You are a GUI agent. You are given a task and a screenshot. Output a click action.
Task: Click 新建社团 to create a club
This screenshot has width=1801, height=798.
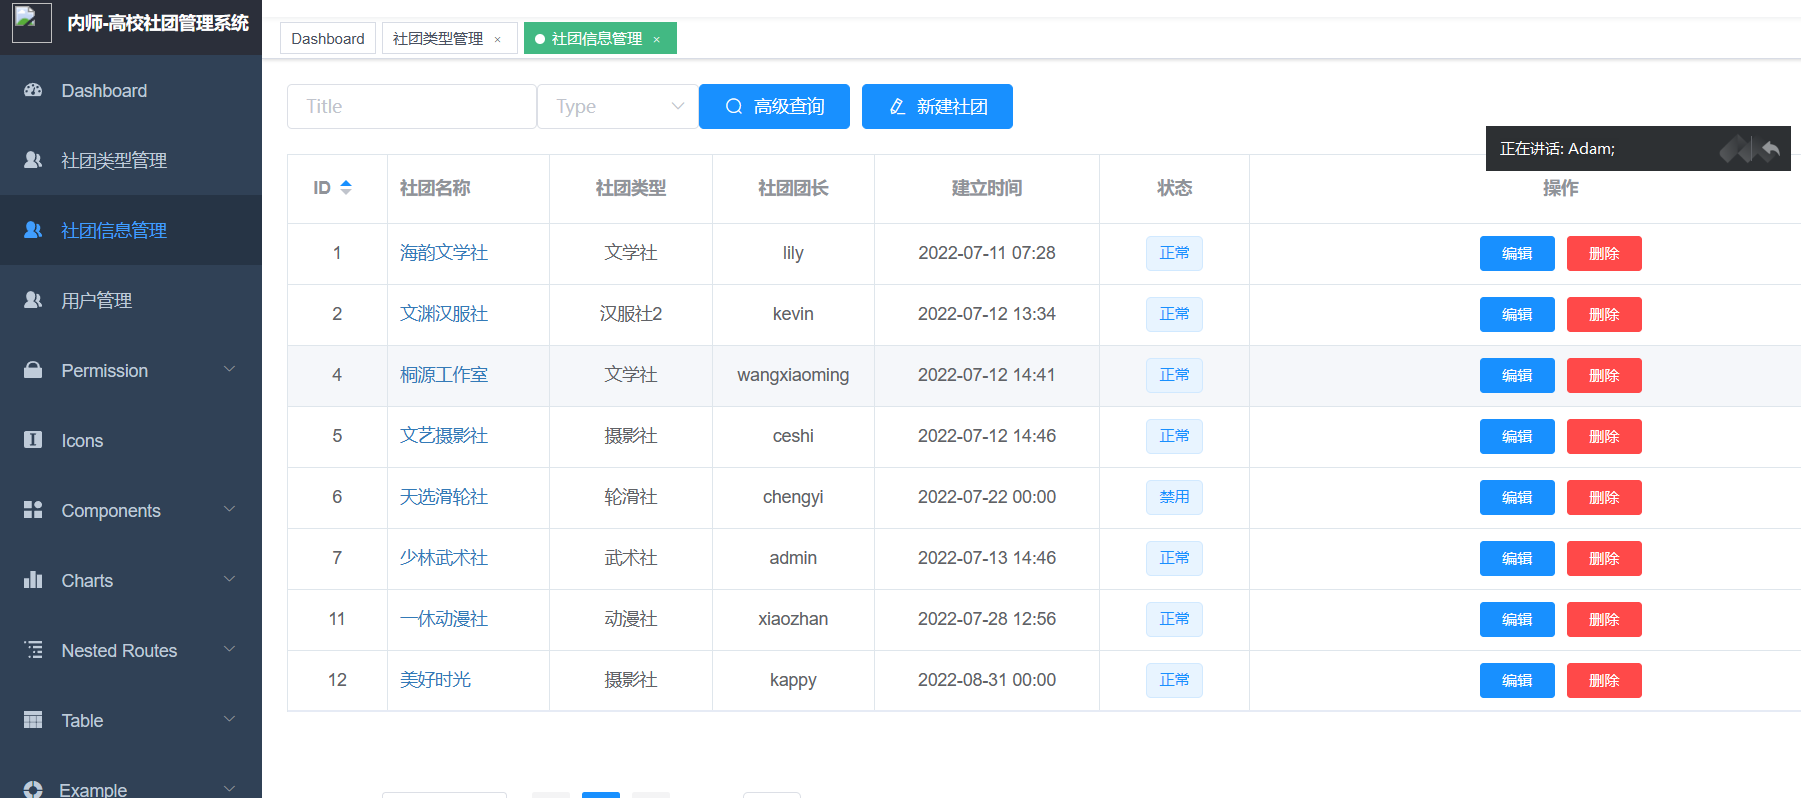(x=937, y=106)
